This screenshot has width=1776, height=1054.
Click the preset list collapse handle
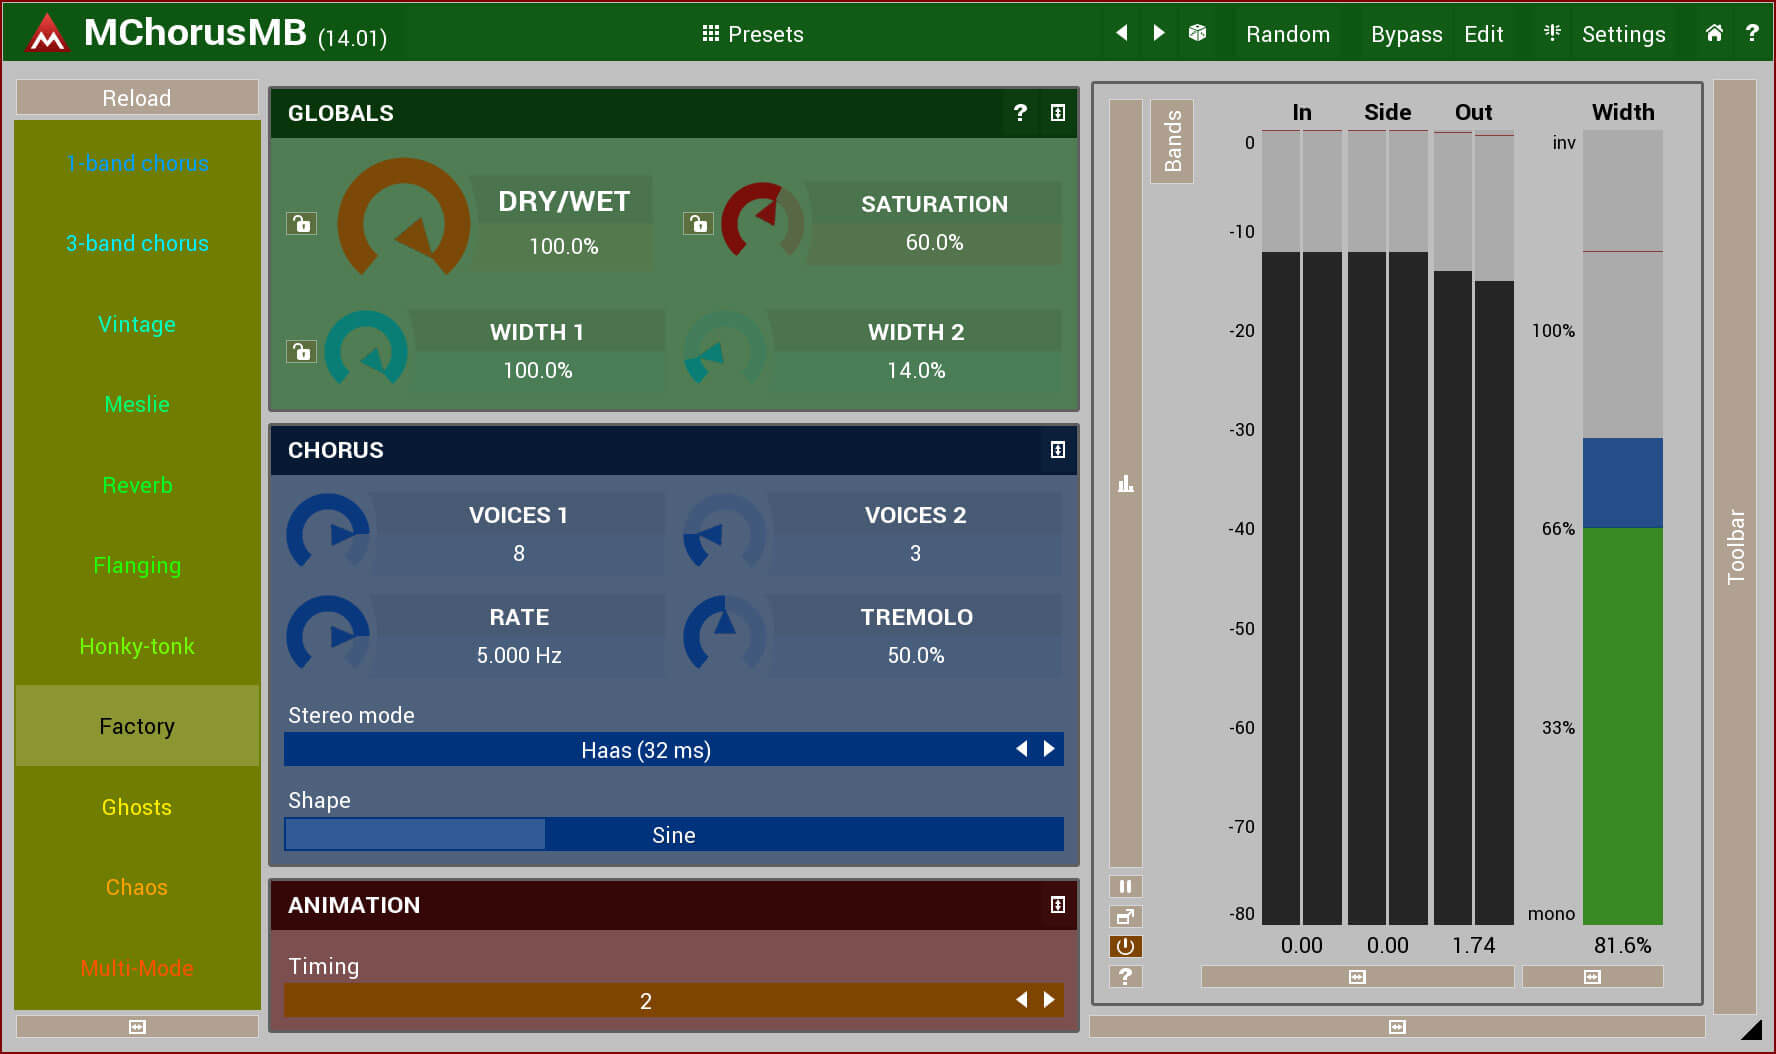point(137,1027)
